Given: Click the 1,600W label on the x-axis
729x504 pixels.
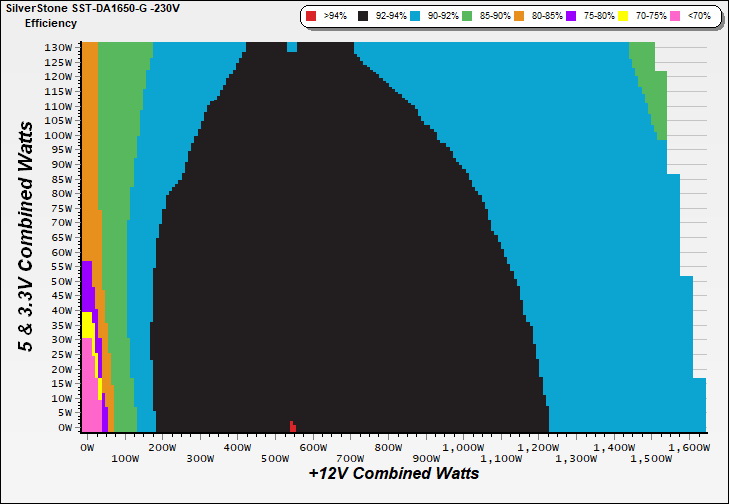Looking at the screenshot, I should click(x=688, y=449).
